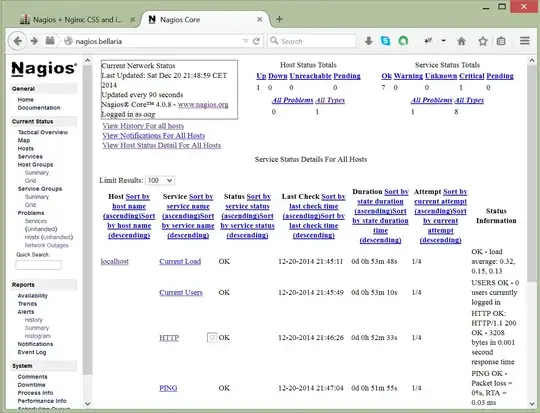Open a new tab with plus icon

coord(279,19)
